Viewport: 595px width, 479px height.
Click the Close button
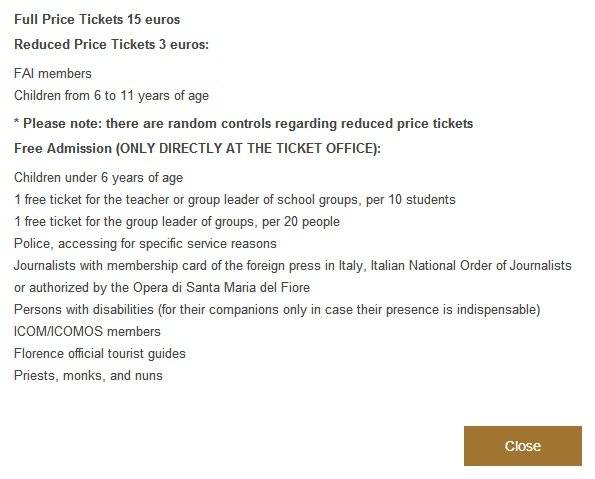coord(523,446)
